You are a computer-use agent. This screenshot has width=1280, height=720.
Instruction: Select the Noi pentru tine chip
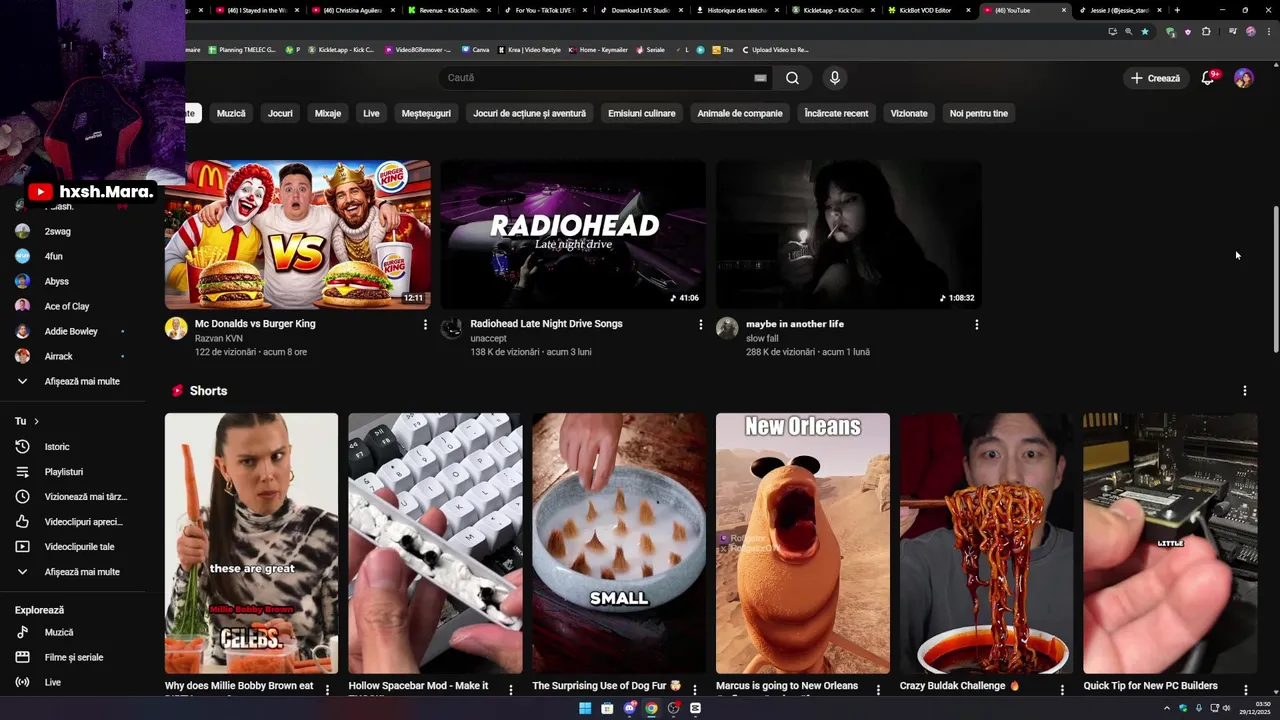pyautogui.click(x=979, y=113)
